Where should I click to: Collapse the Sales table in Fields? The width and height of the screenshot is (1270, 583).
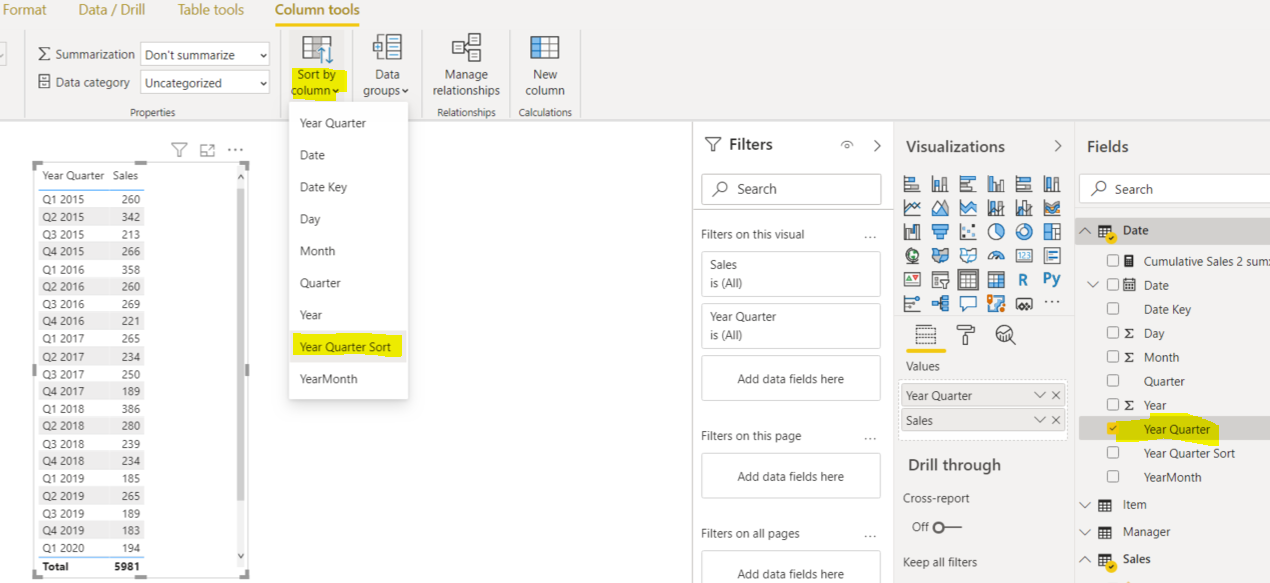point(1086,559)
